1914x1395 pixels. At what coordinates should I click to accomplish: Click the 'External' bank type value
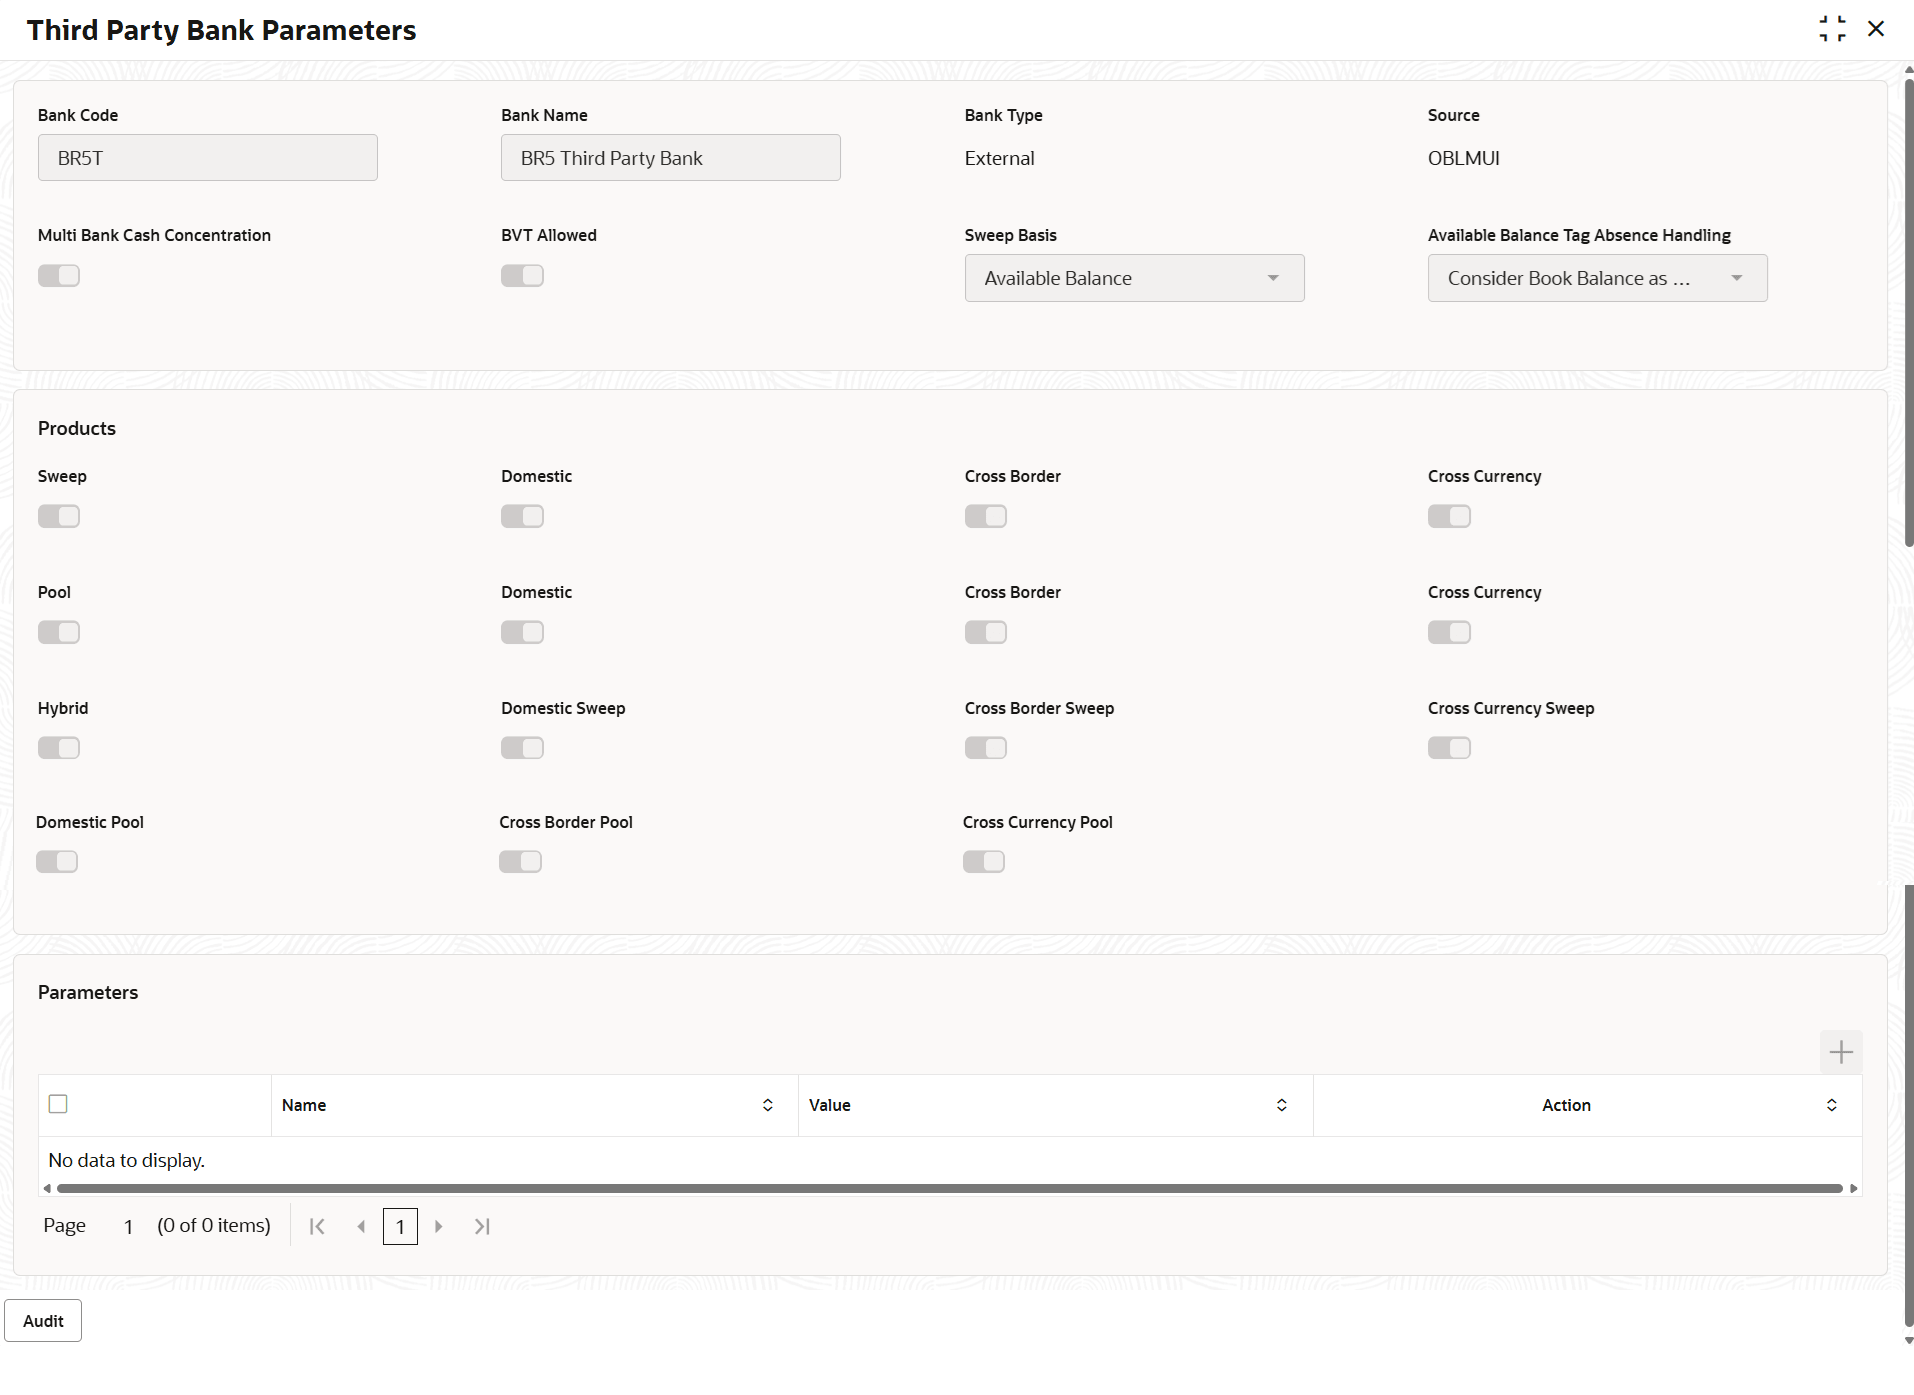[x=999, y=158]
